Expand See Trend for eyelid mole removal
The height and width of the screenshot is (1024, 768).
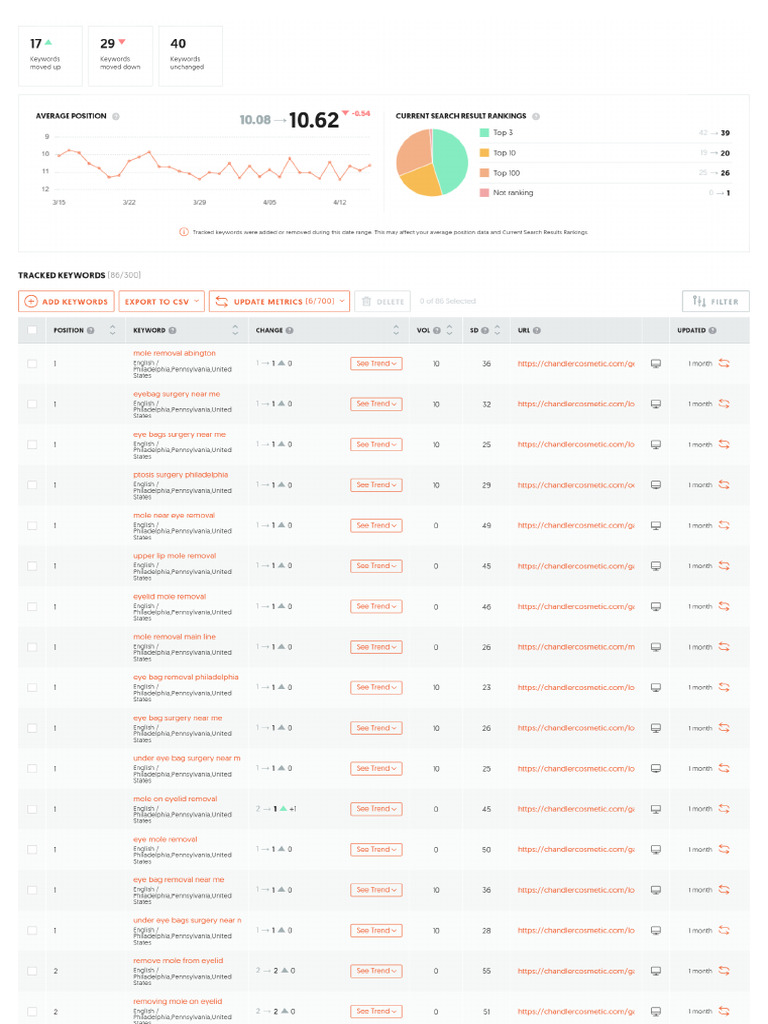coord(376,606)
